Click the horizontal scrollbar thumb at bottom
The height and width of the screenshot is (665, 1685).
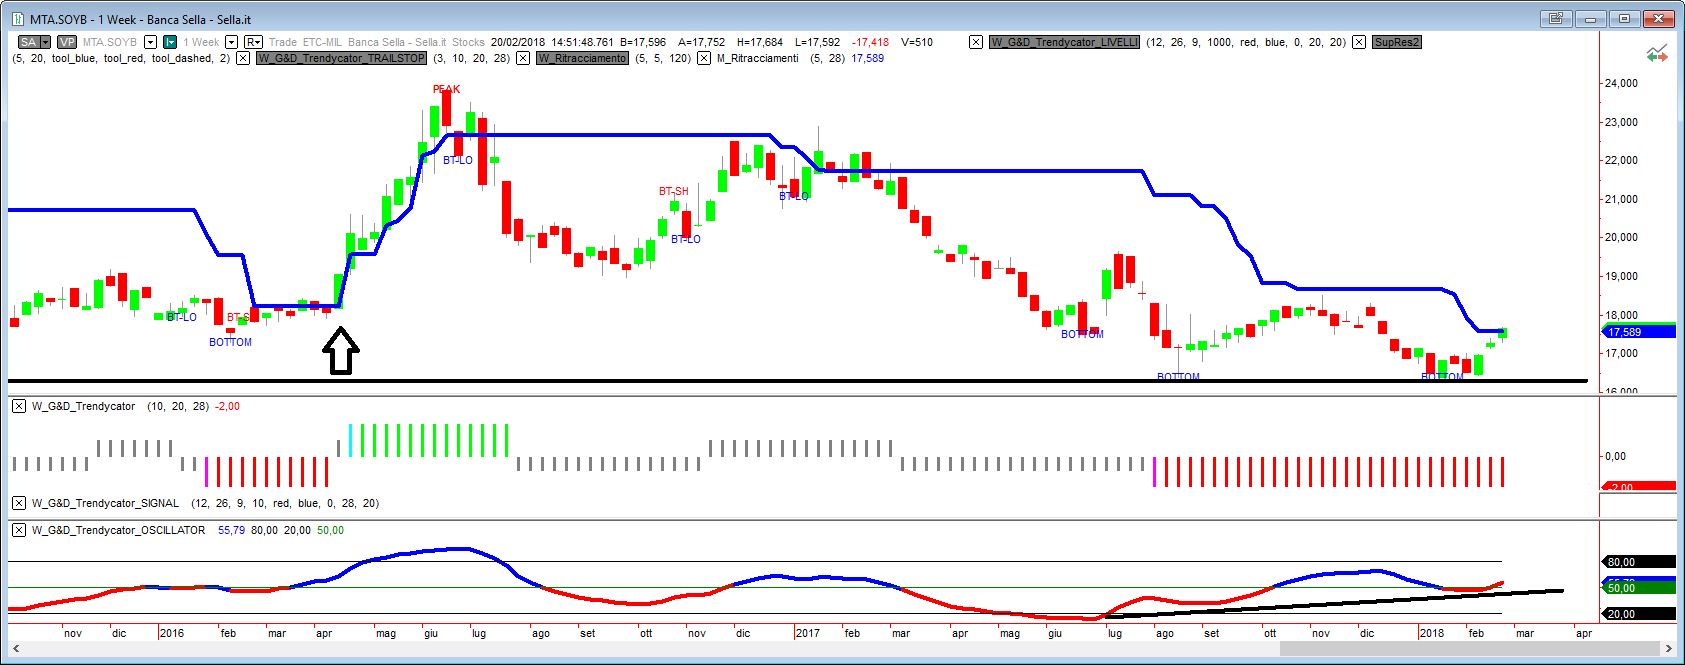1468,649
